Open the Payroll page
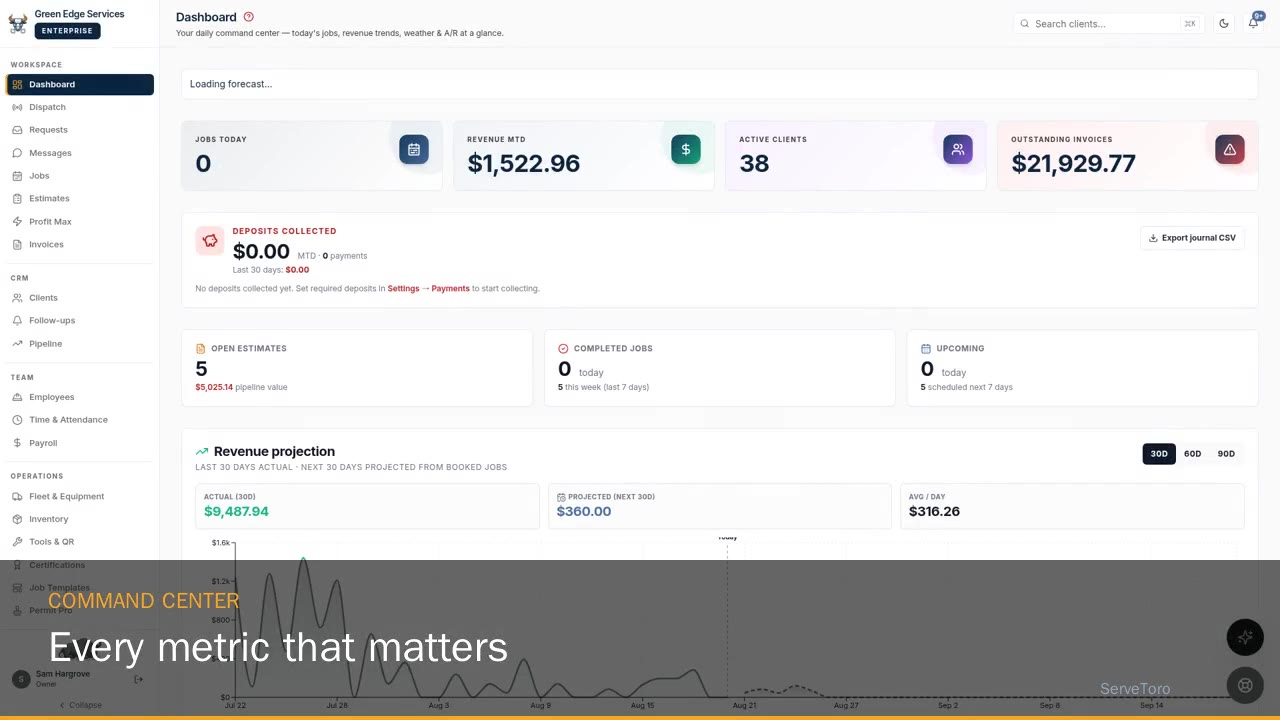The height and width of the screenshot is (720, 1280). point(80,443)
